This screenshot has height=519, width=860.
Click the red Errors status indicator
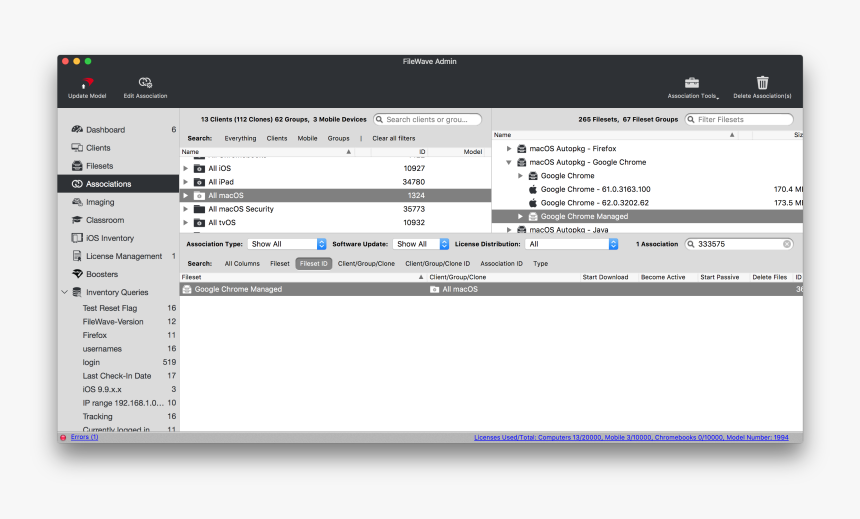click(x=63, y=437)
